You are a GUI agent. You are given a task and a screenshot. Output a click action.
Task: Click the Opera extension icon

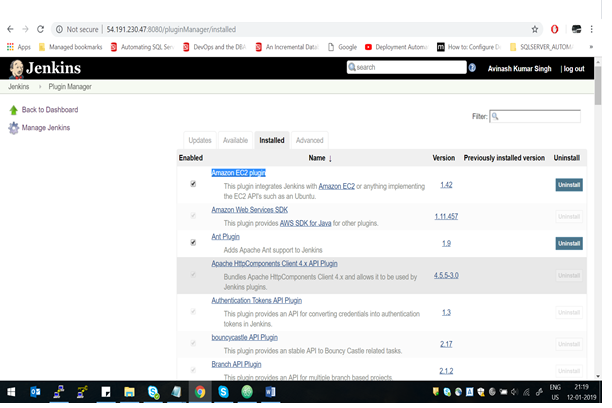tap(554, 29)
